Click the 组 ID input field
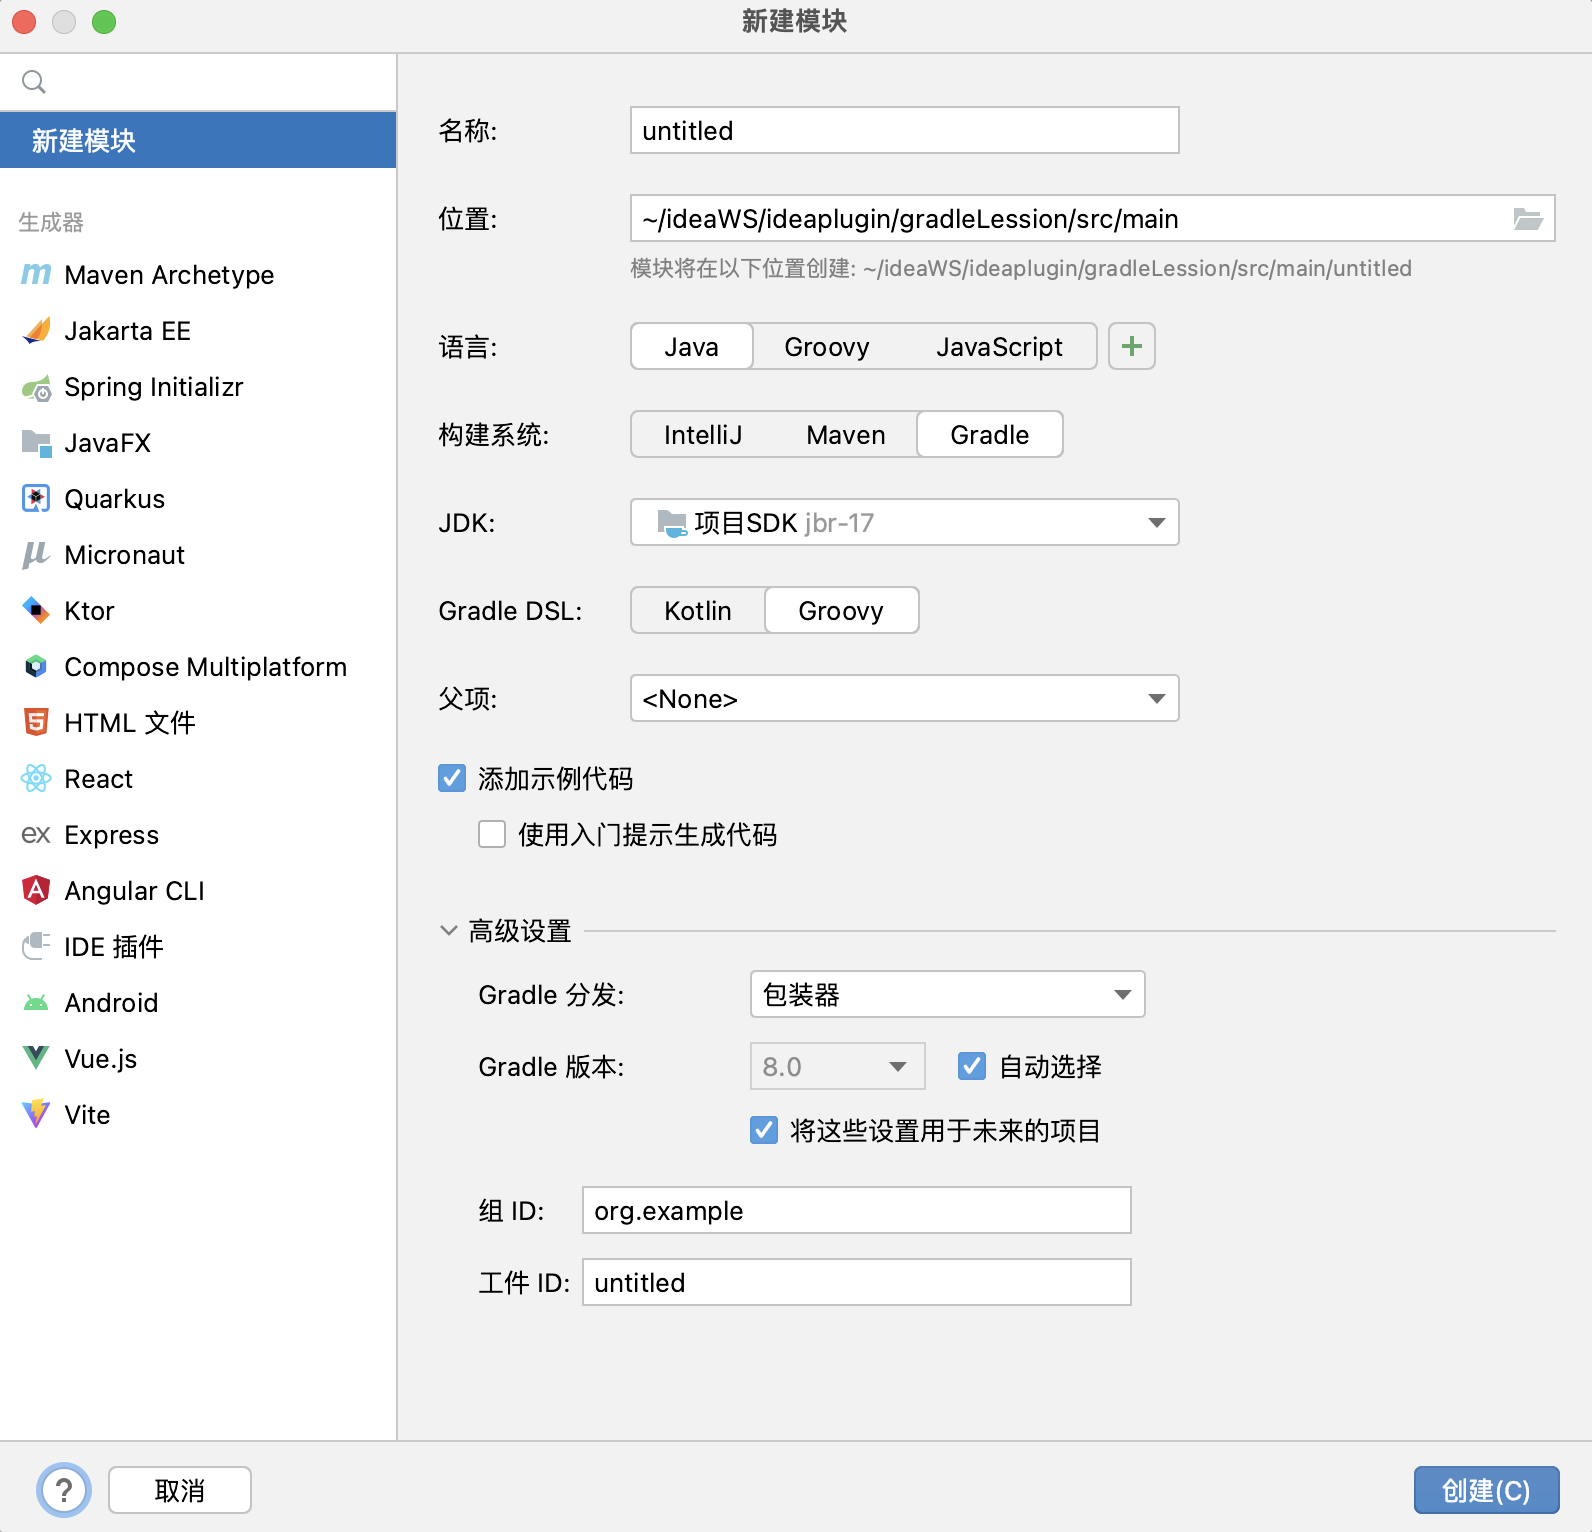Screen dimensions: 1592x1532 857,1210
